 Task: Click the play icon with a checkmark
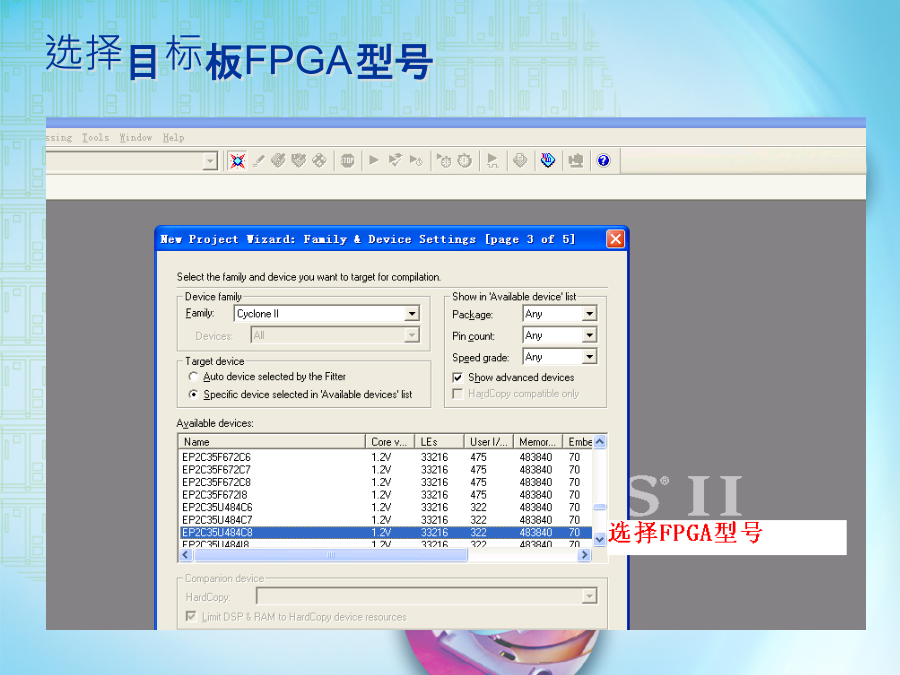[395, 161]
